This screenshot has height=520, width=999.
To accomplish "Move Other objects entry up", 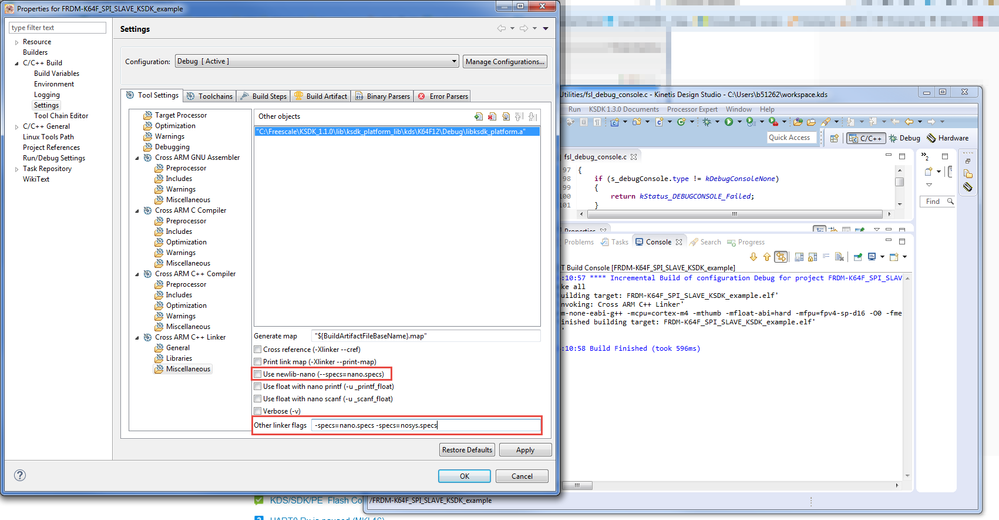I will 519,117.
